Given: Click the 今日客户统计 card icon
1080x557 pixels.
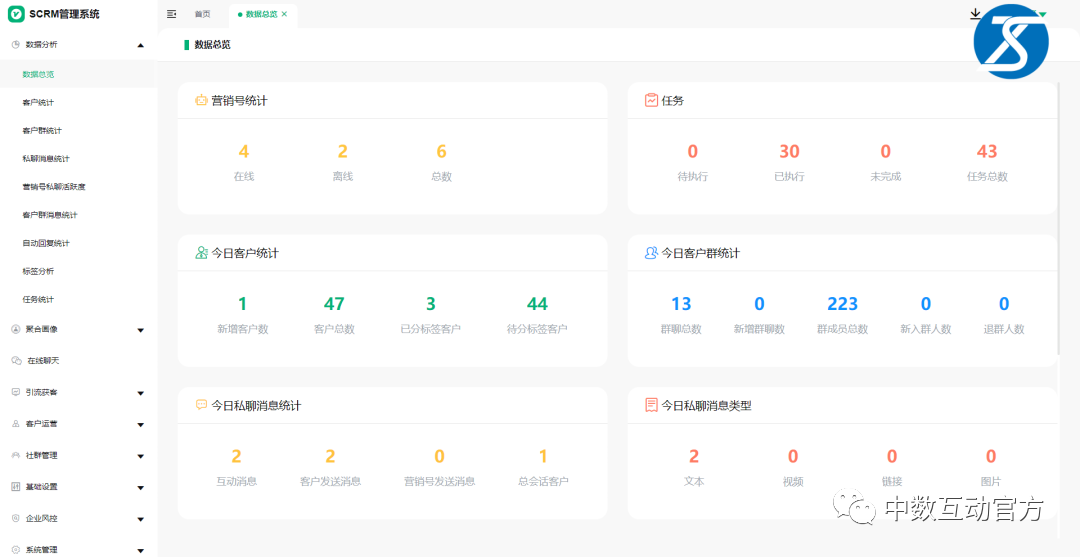Looking at the screenshot, I should (x=201, y=253).
